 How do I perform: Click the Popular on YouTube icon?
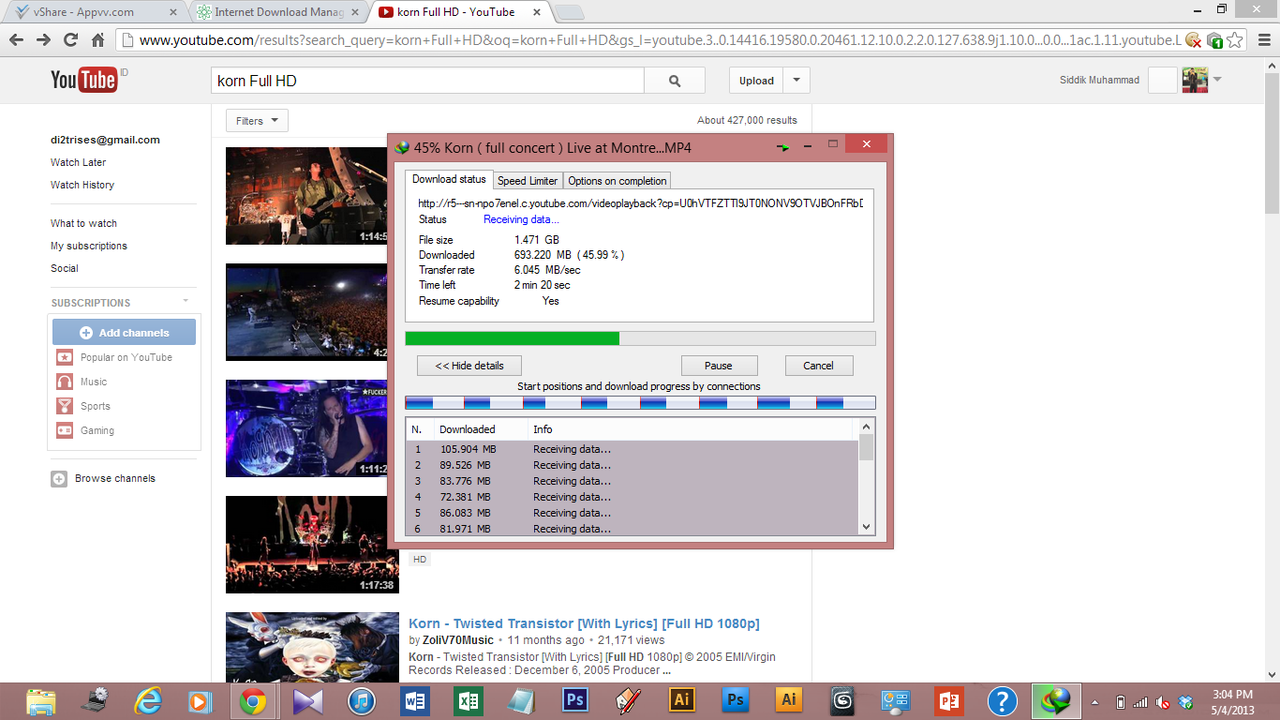pyautogui.click(x=64, y=357)
